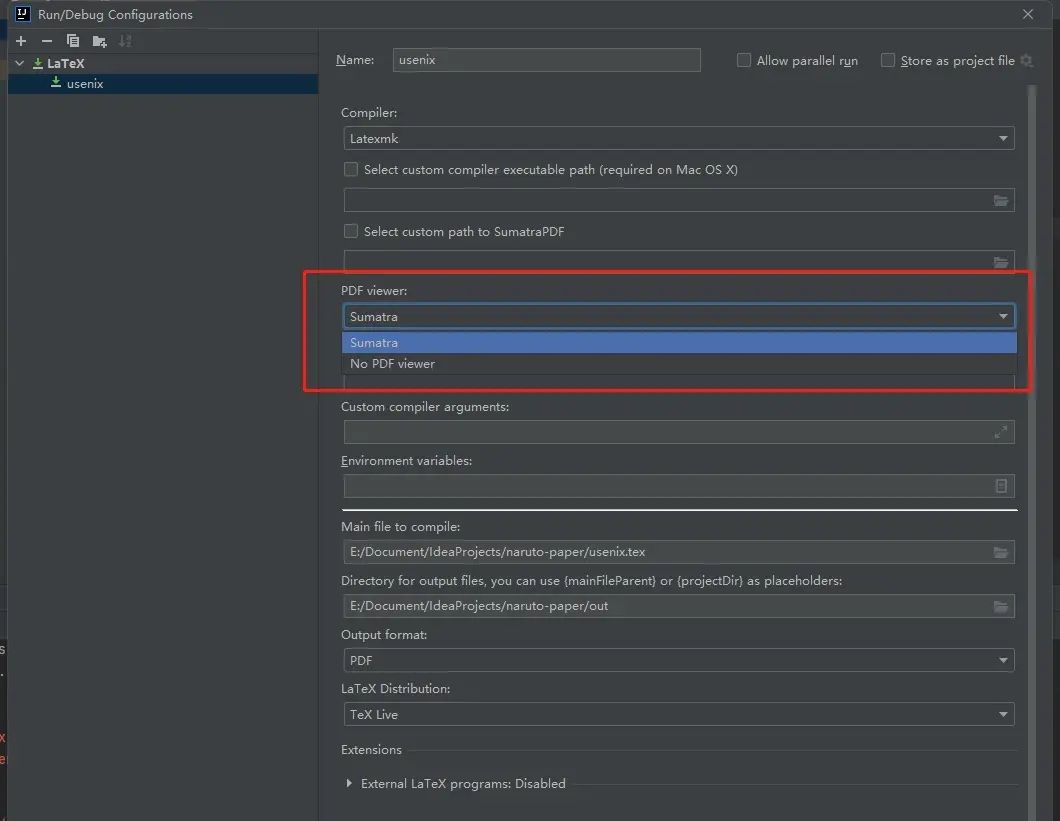Expand External LaTeX programs section

[348, 784]
